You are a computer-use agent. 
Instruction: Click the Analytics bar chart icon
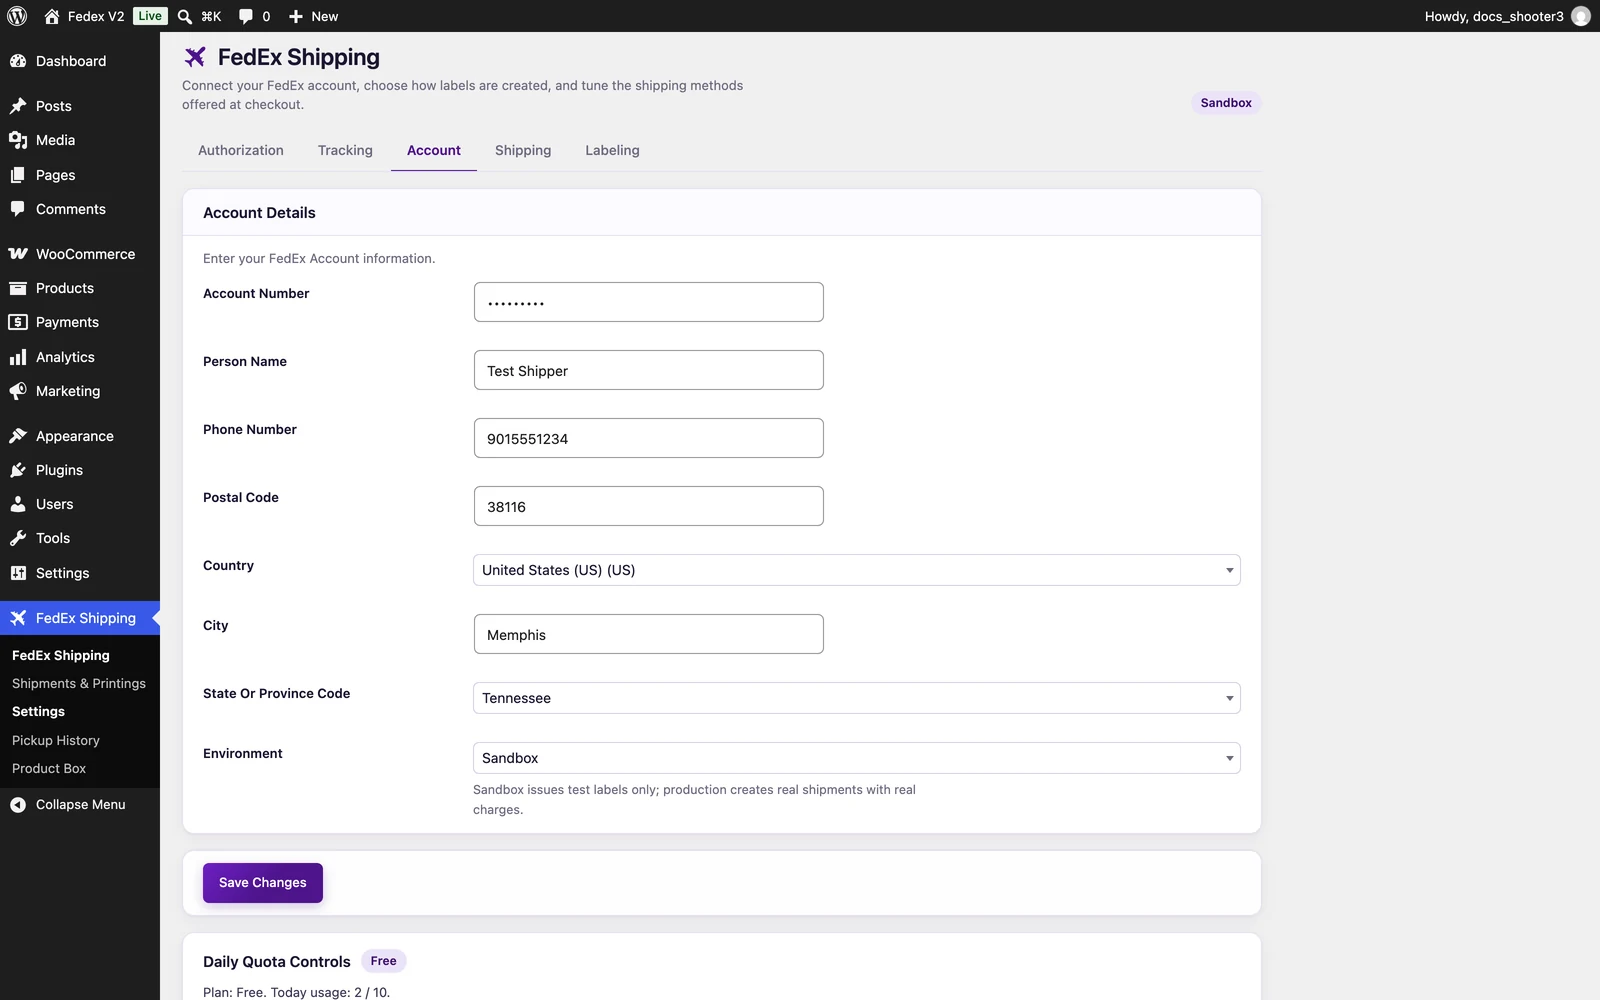18,357
